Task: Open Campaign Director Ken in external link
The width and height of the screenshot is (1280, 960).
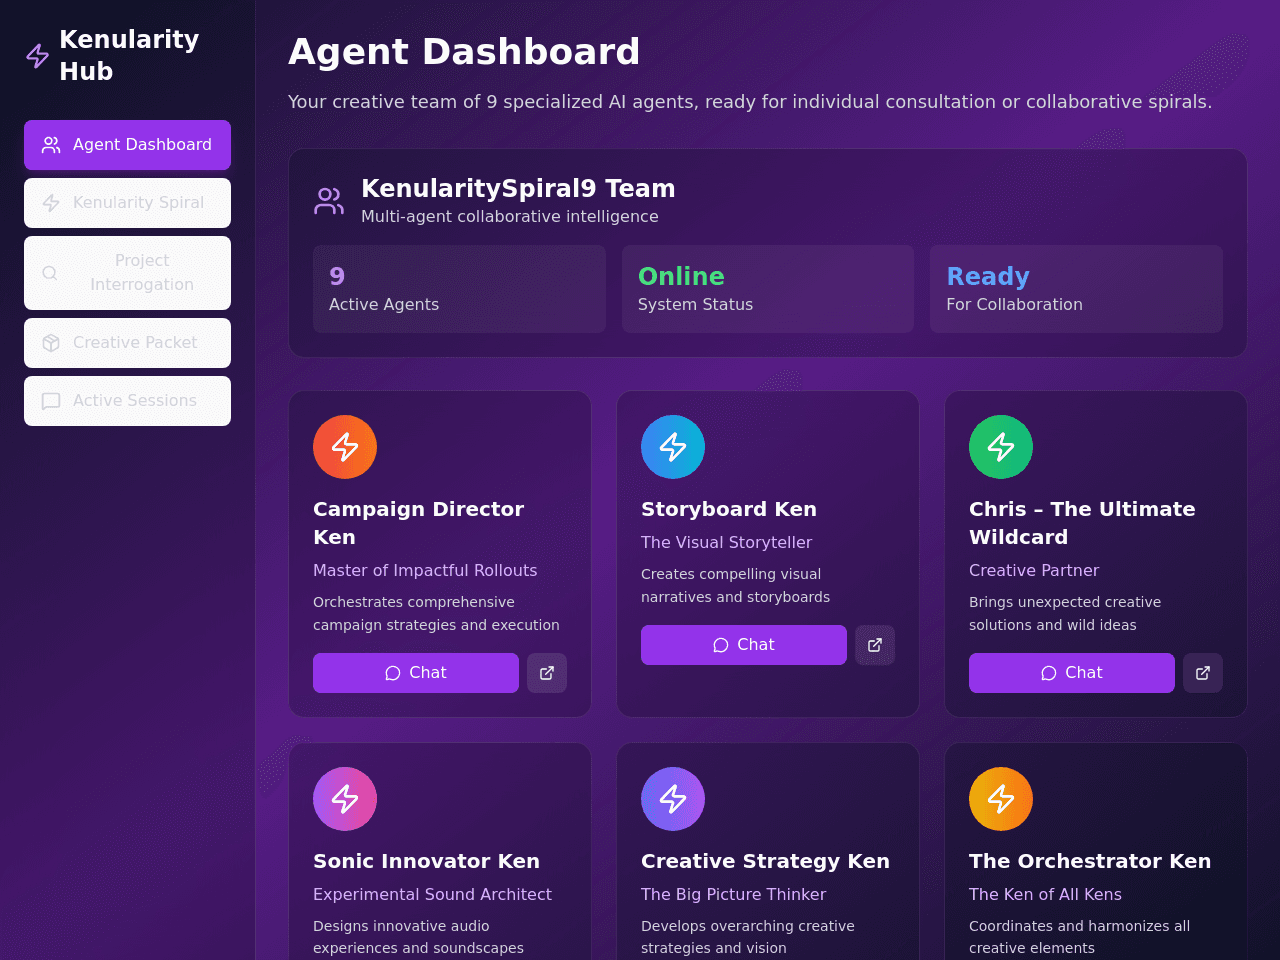Action: click(547, 673)
